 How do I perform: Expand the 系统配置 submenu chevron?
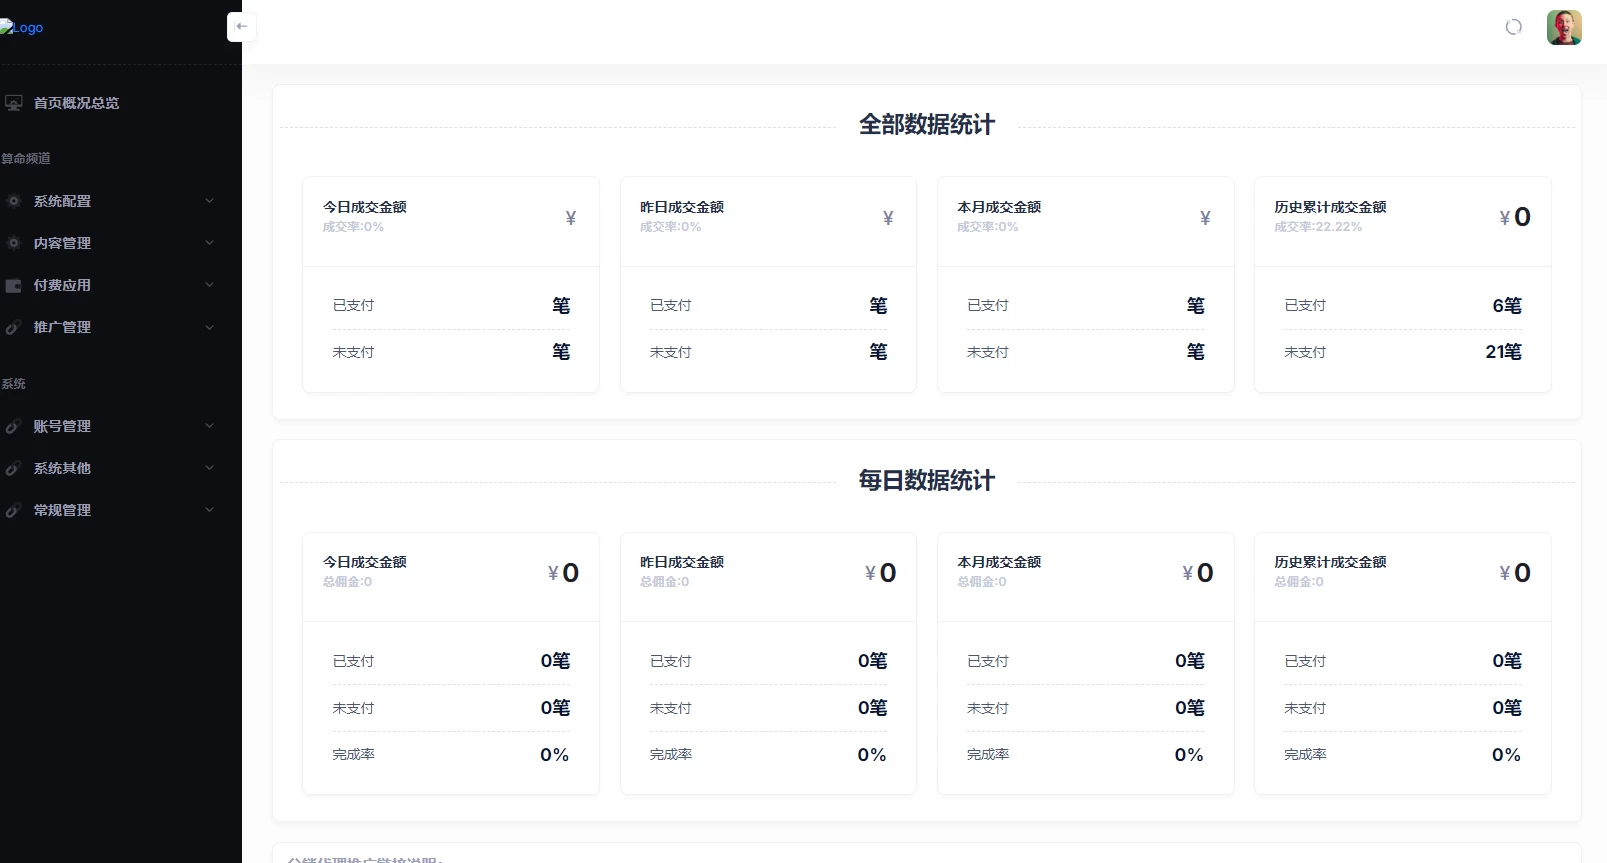coord(209,201)
